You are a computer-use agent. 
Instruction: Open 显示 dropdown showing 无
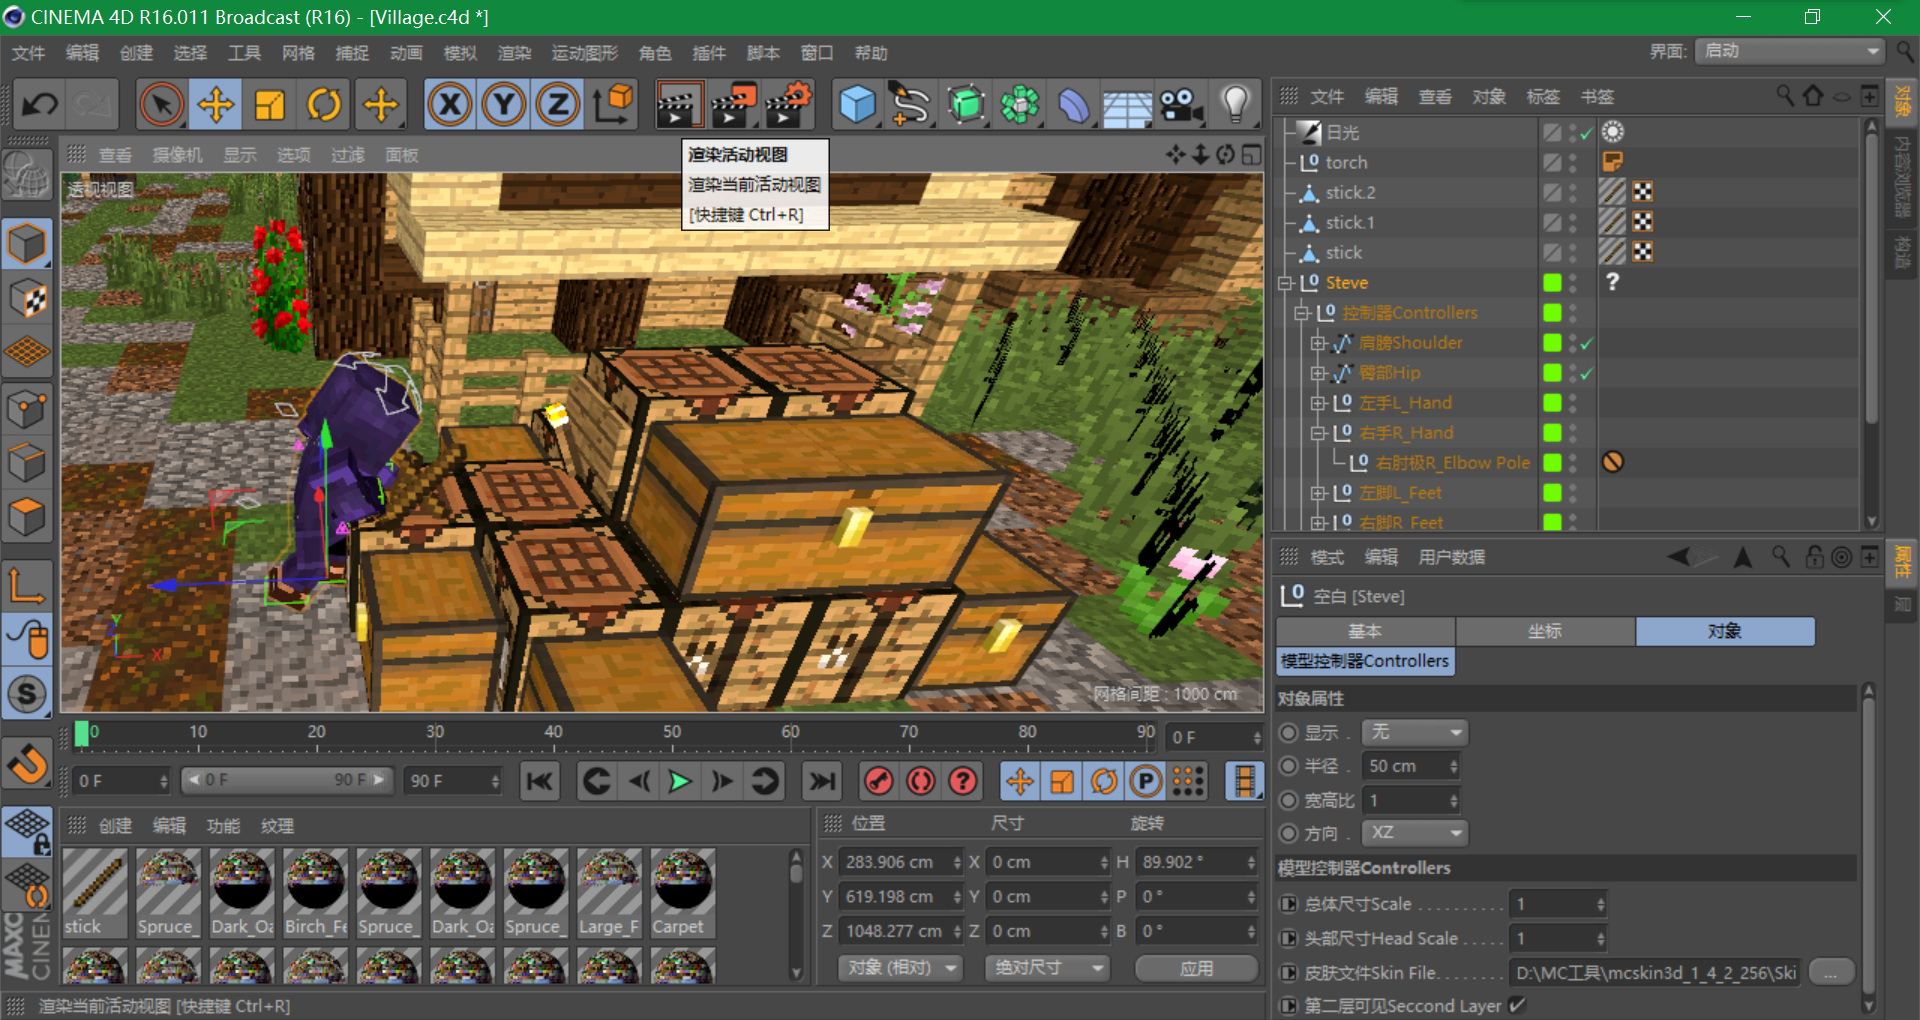pos(1414,733)
